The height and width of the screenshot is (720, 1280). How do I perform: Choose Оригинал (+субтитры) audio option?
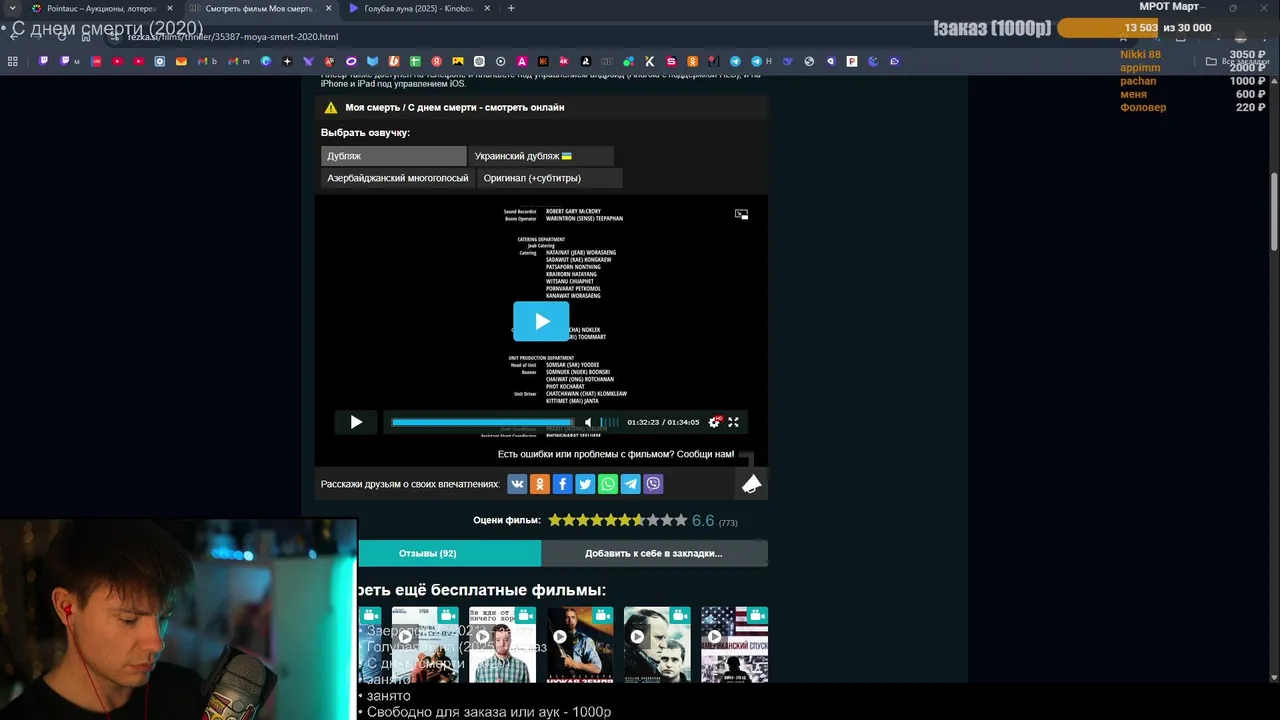(550, 178)
